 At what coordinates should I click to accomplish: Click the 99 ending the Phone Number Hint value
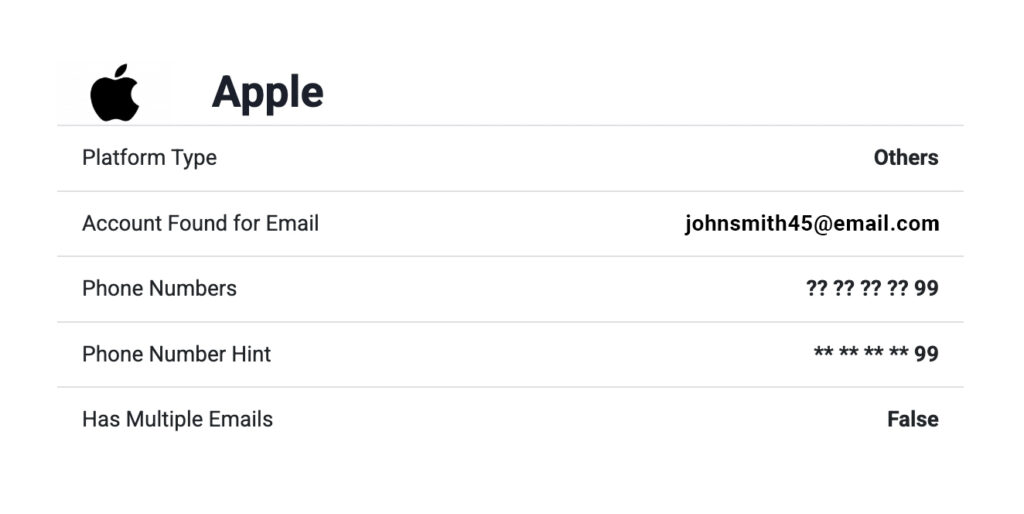point(926,354)
